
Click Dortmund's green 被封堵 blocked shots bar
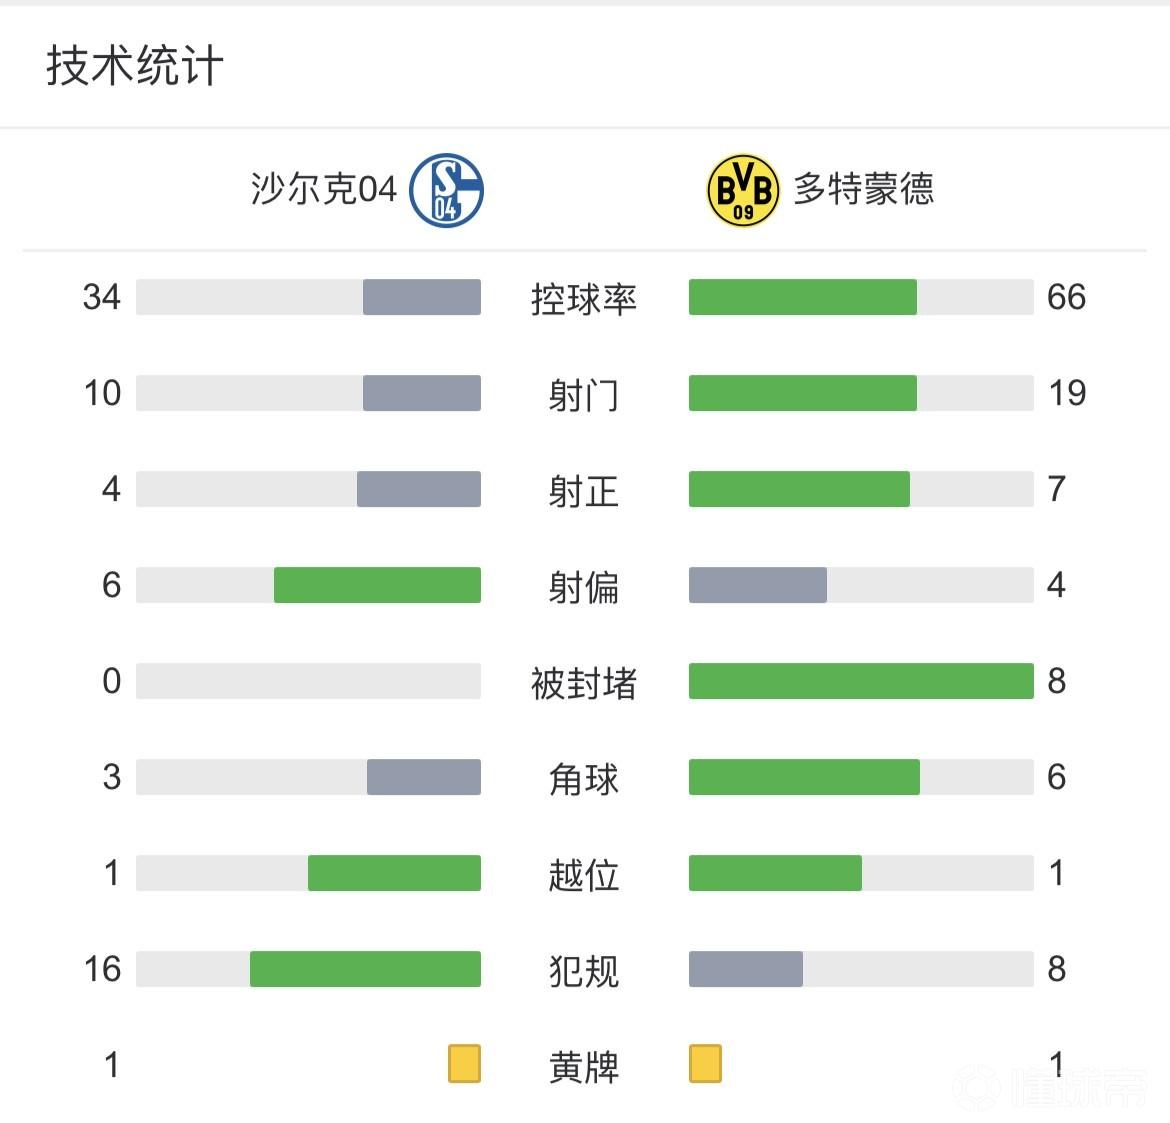pyautogui.click(x=861, y=681)
